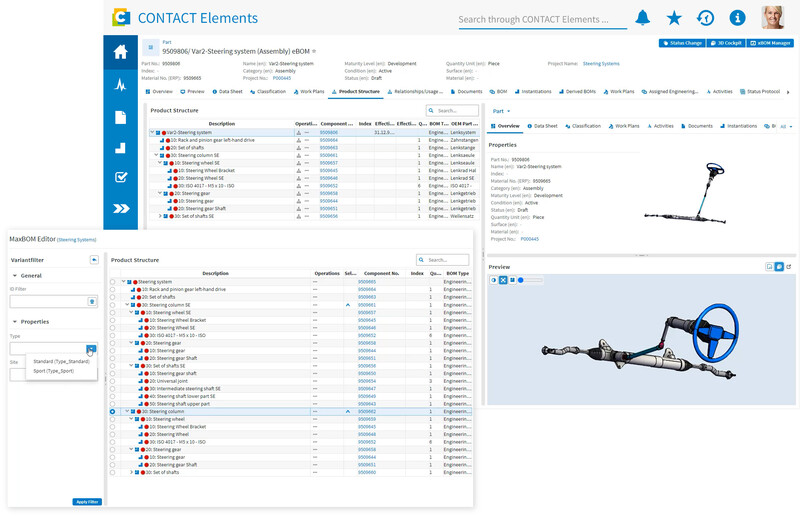The image size is (800, 516).
Task: Switch to the Product Structure tab
Action: (356, 92)
